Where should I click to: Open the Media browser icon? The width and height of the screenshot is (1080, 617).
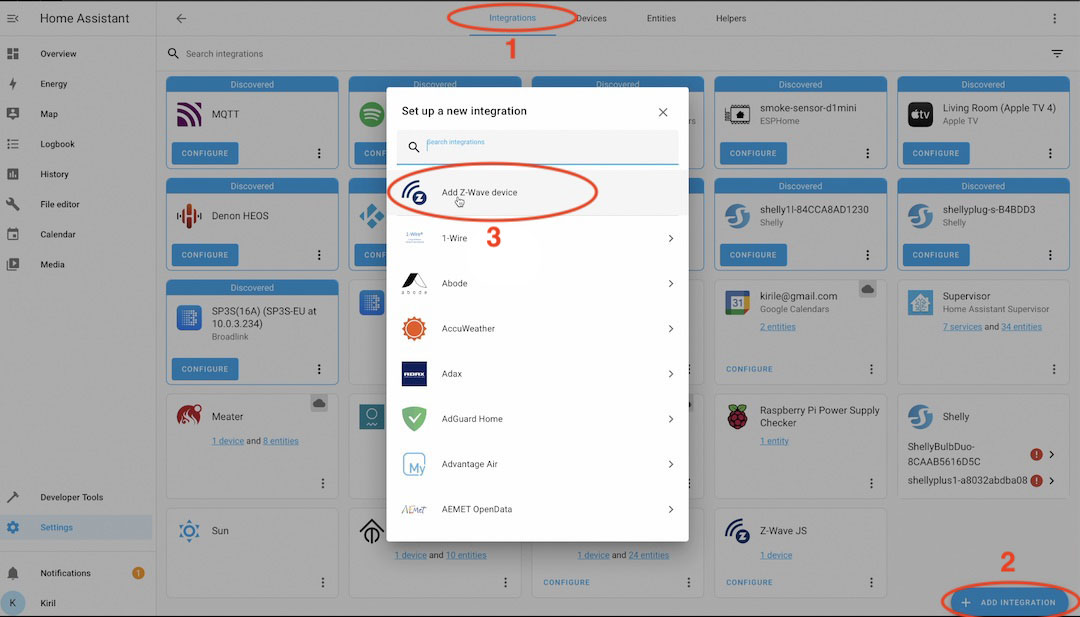13,264
